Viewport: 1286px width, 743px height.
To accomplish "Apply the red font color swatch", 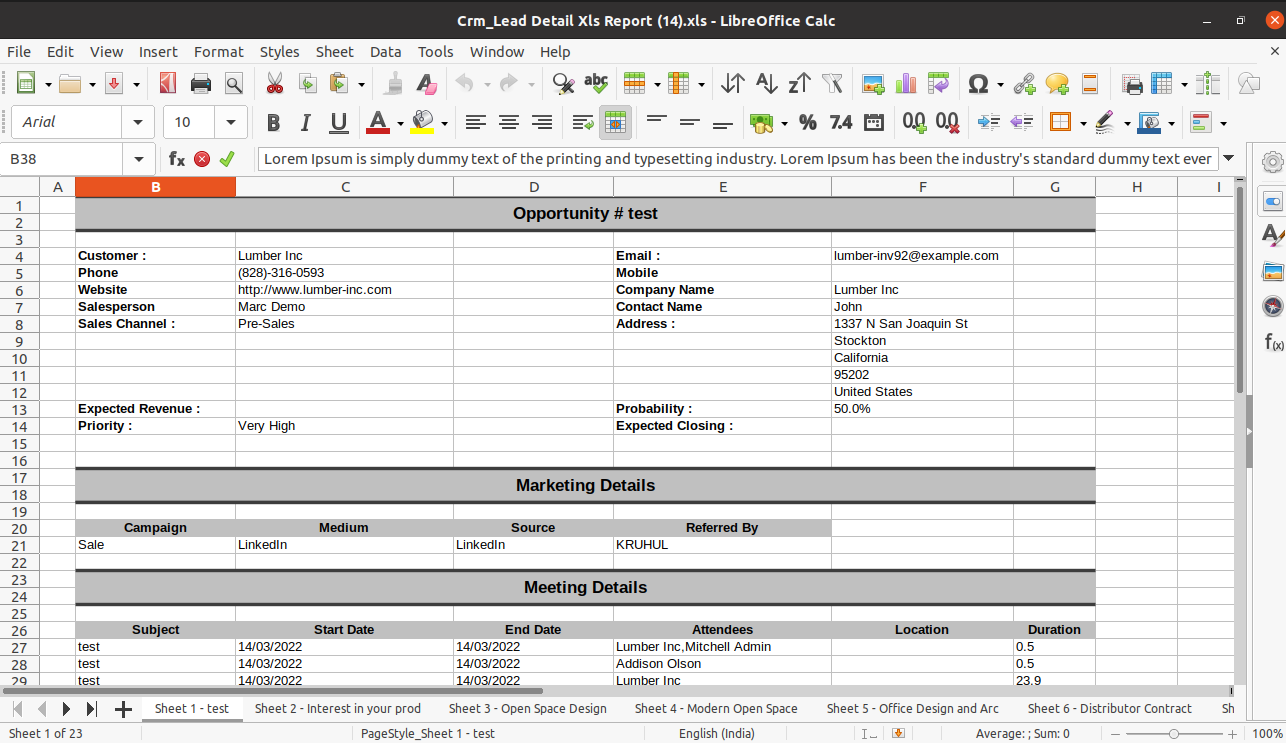I will click(x=378, y=122).
